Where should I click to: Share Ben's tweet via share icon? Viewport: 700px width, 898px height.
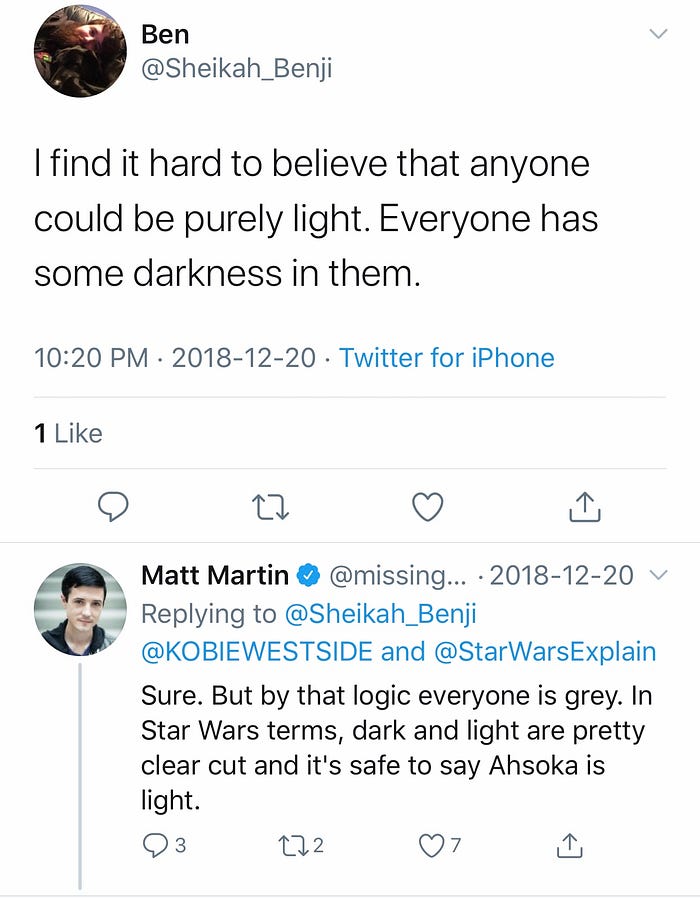(585, 508)
